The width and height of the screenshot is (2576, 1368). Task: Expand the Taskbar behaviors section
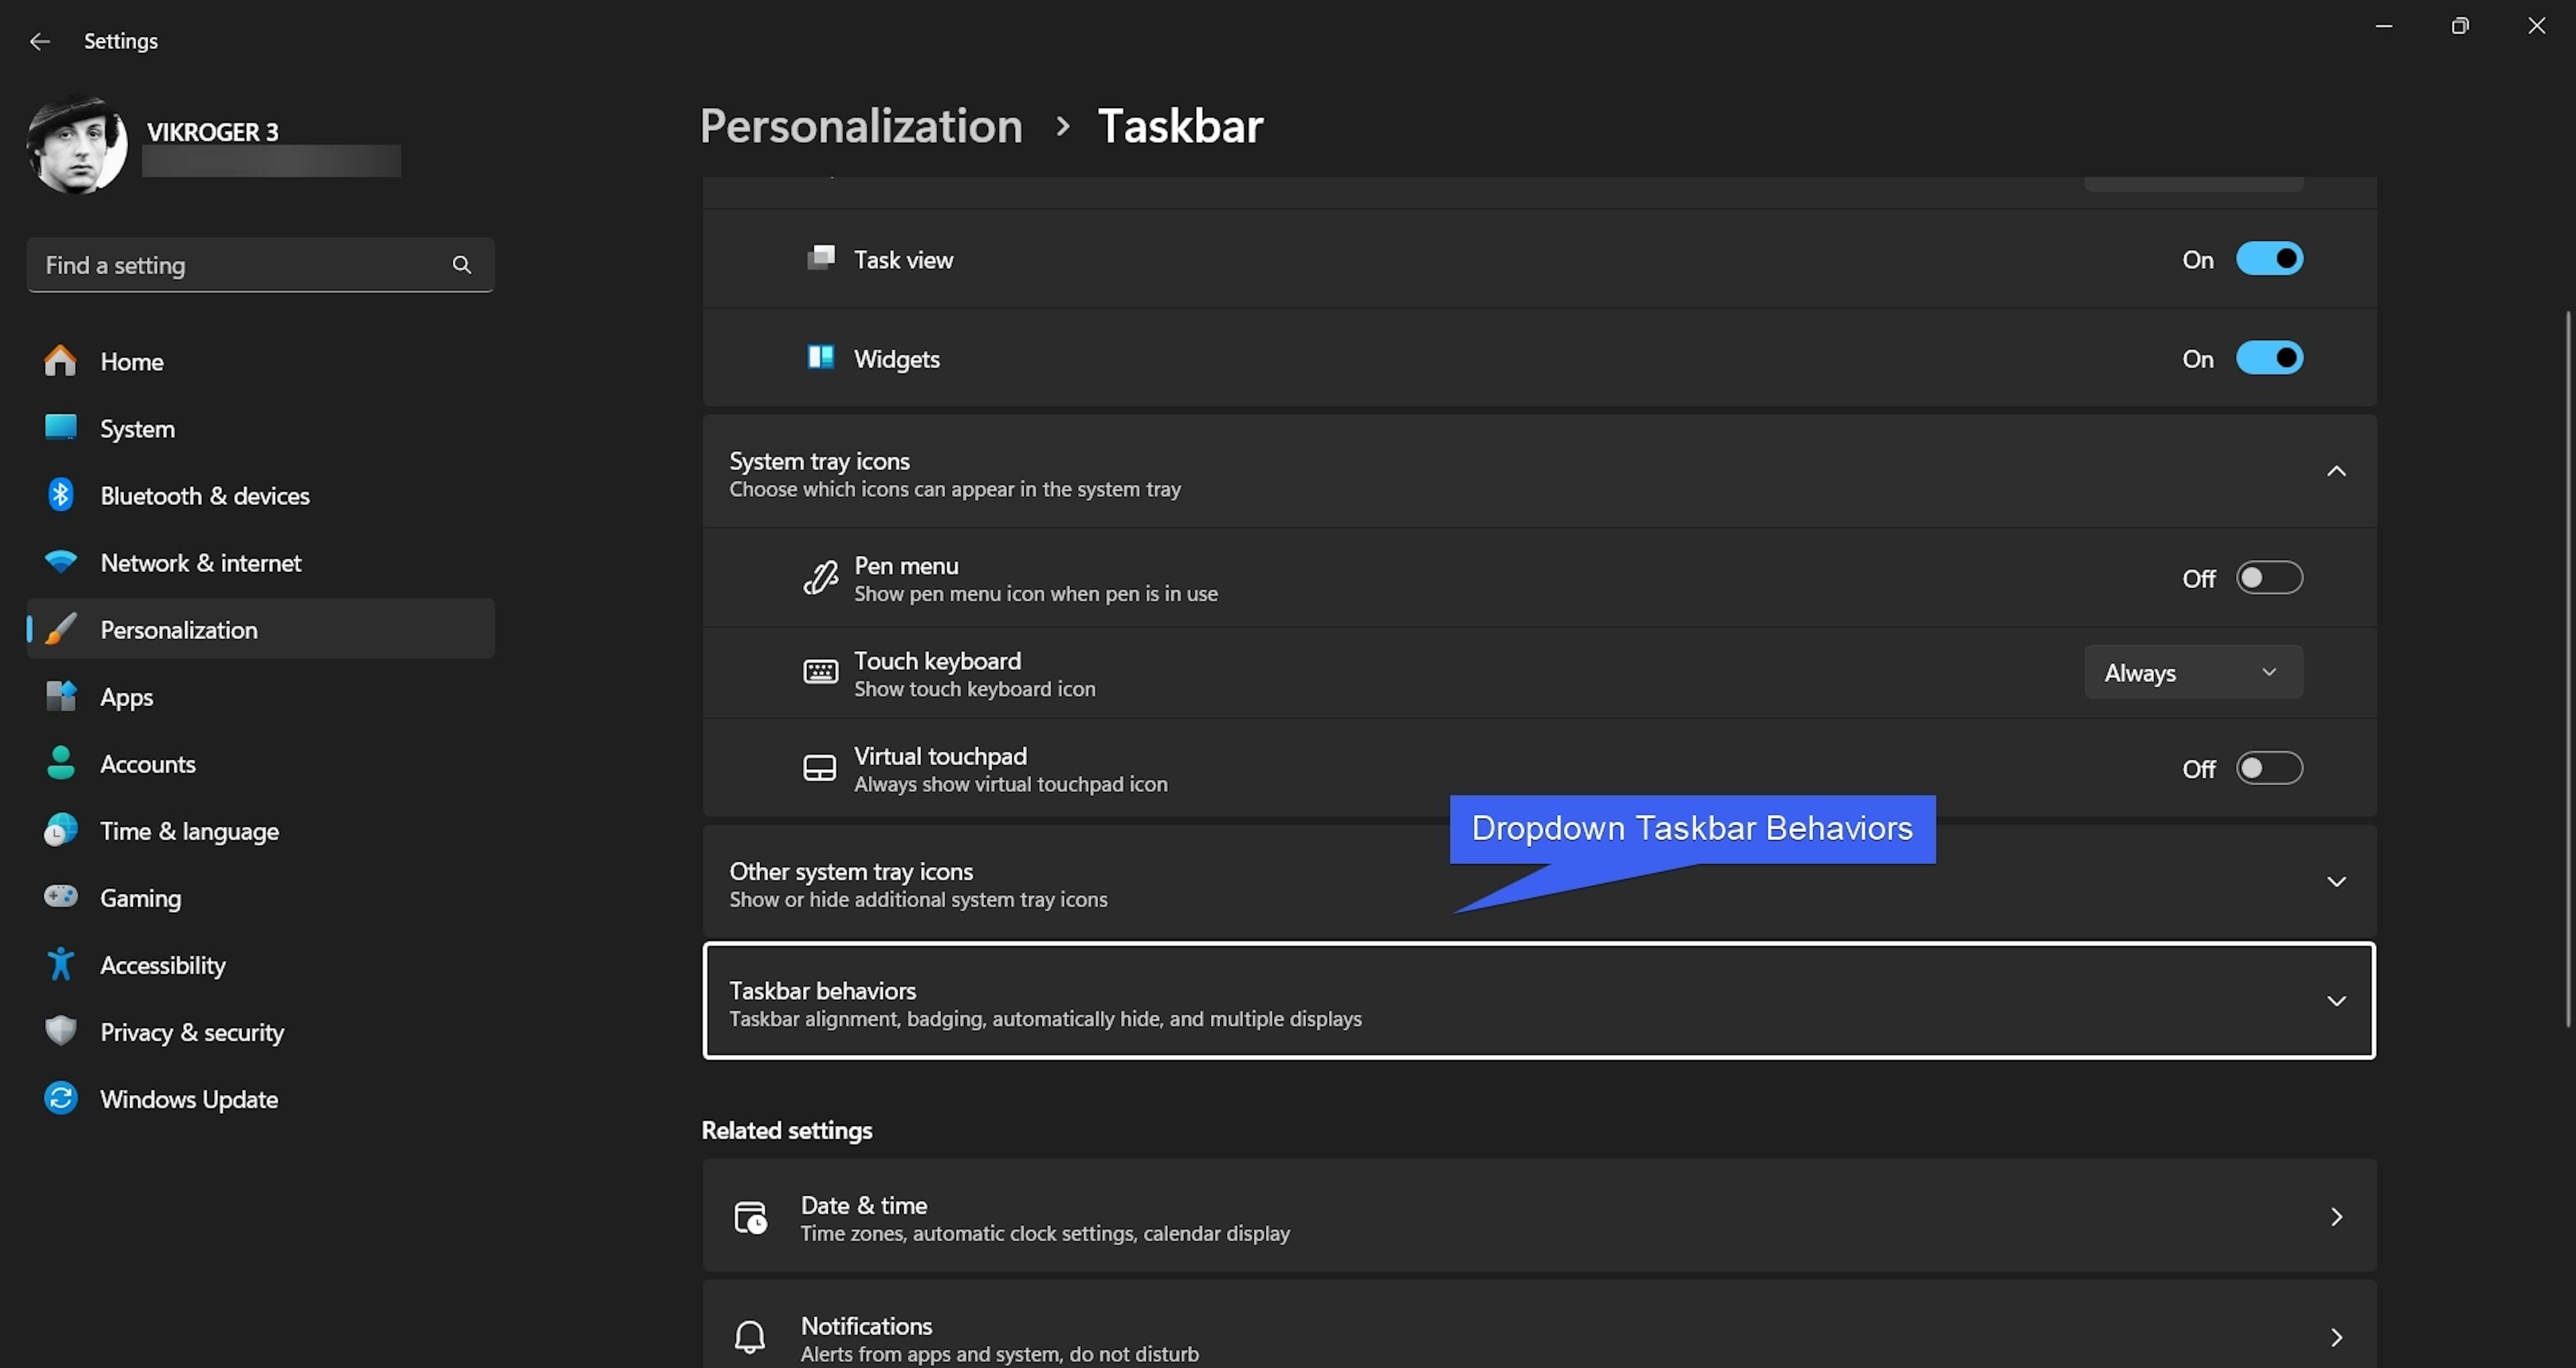(x=2336, y=1001)
